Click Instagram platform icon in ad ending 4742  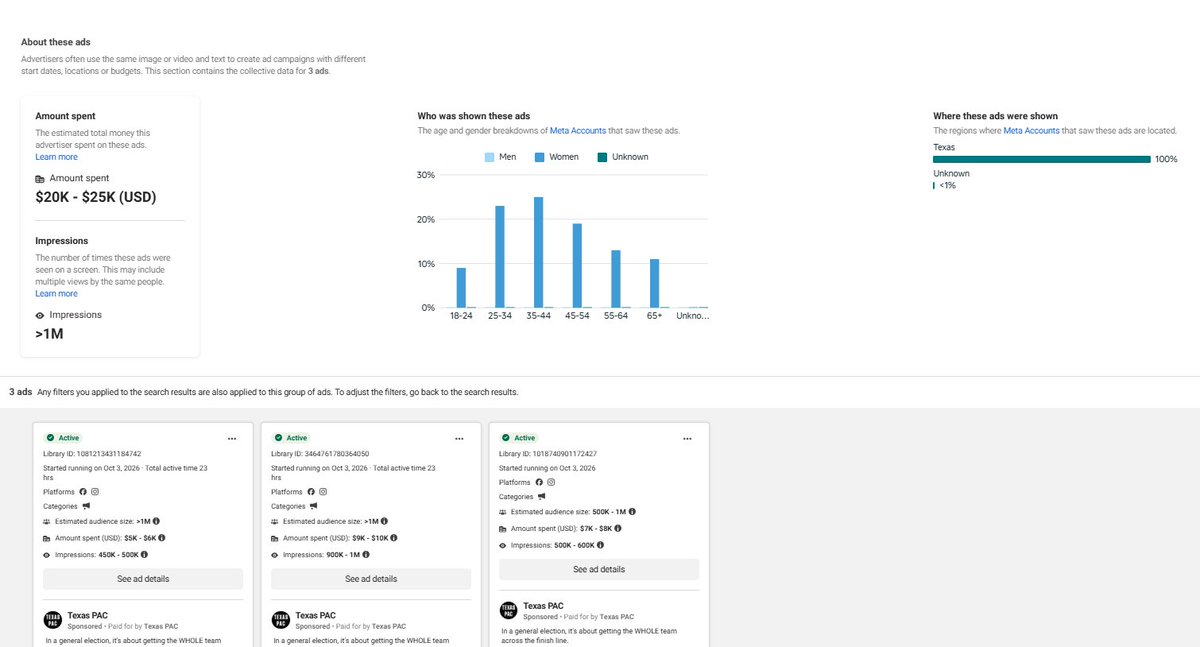click(x=95, y=492)
